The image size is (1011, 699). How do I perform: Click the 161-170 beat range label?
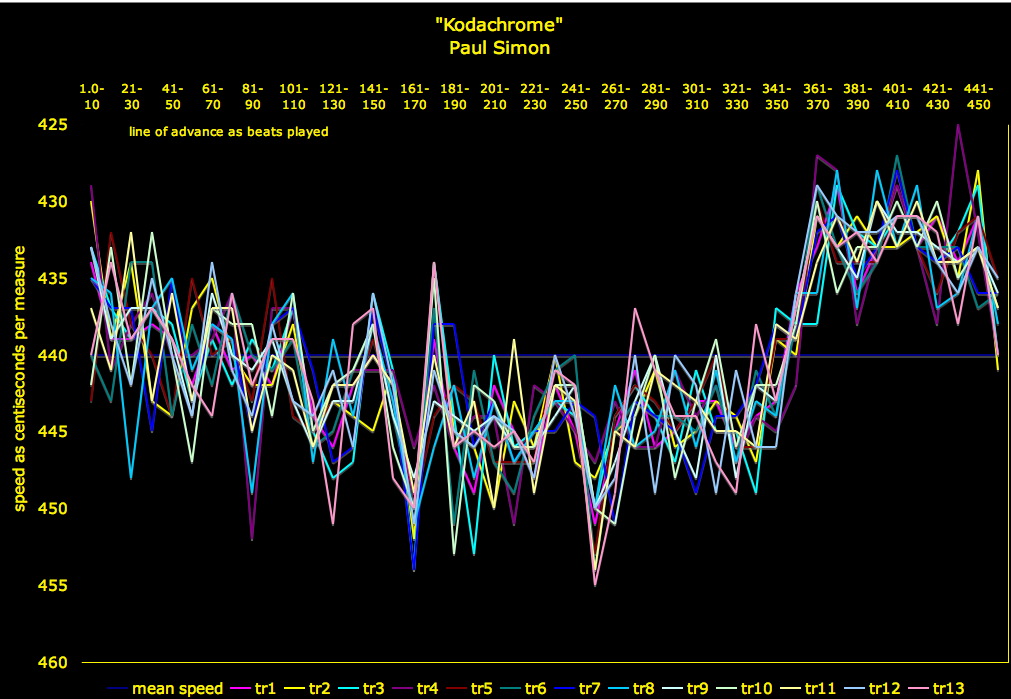[413, 96]
